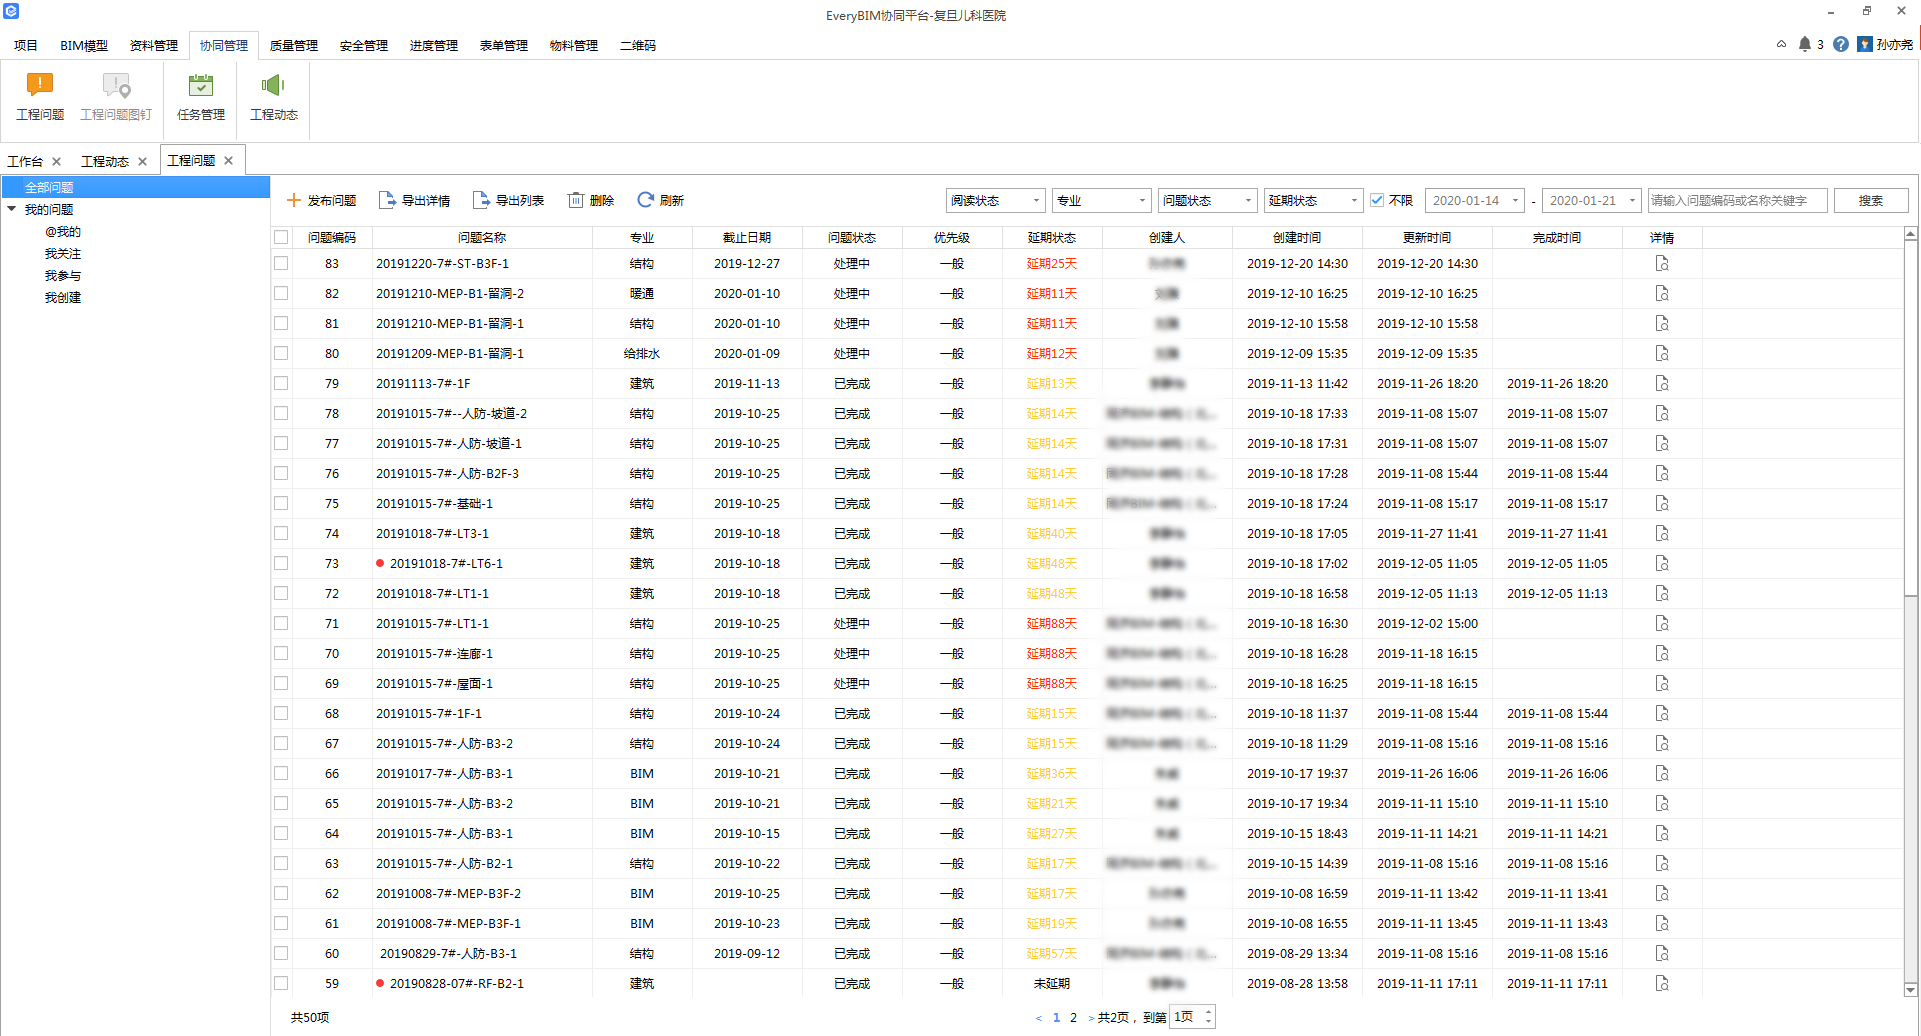Open details icon for issue 59
The height and width of the screenshot is (1036, 1921).
[x=1662, y=983]
